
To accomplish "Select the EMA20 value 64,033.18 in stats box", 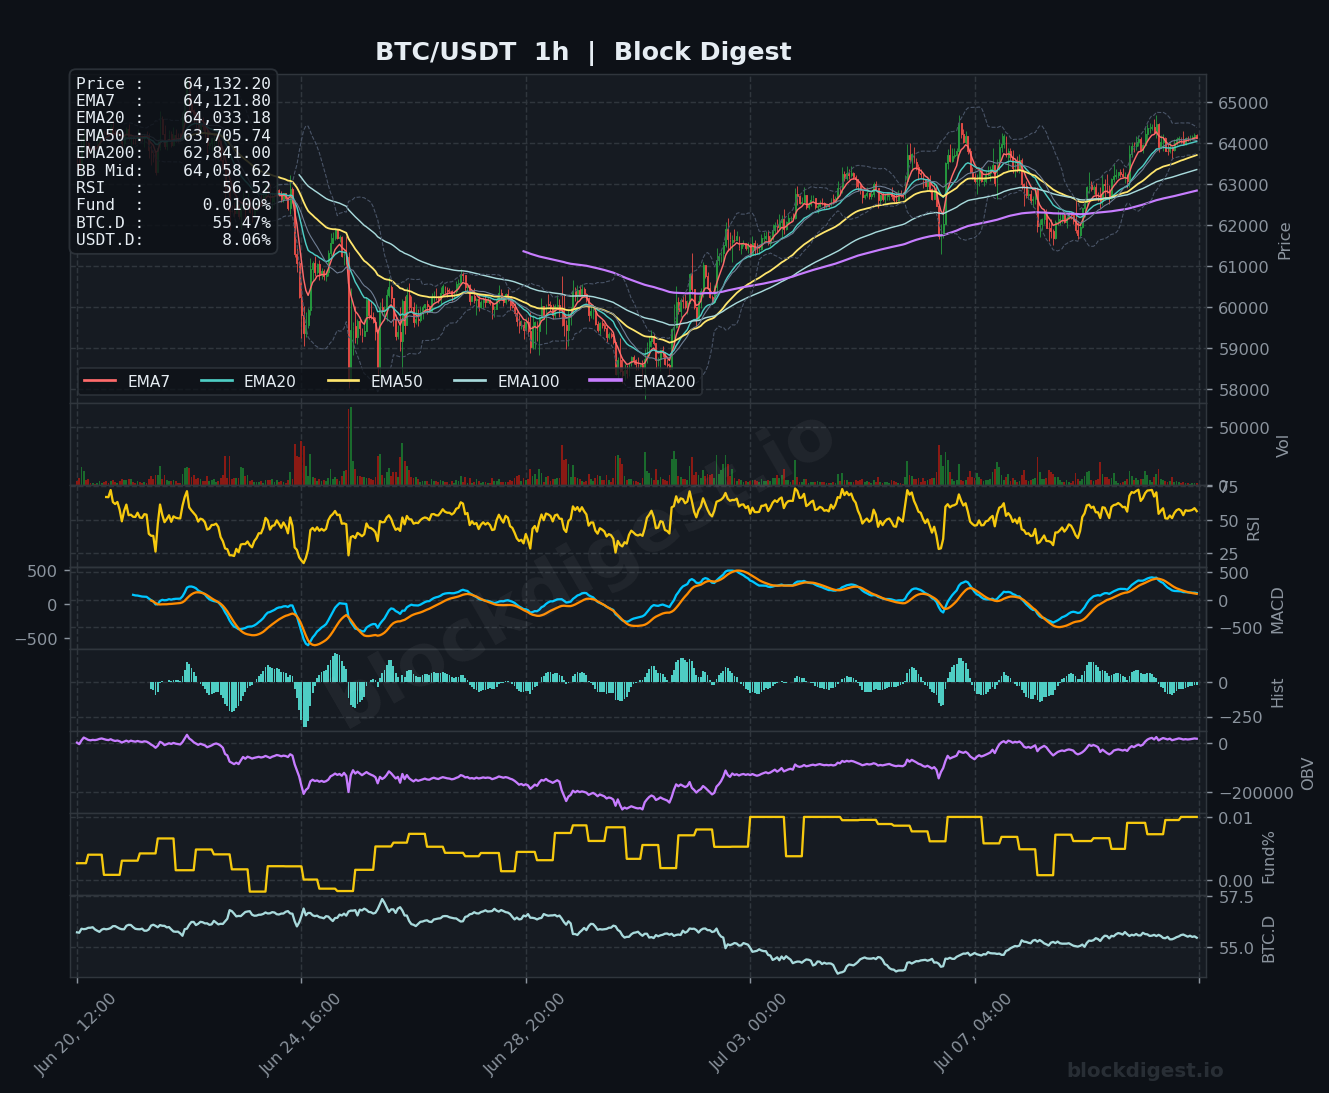I will pos(227,118).
